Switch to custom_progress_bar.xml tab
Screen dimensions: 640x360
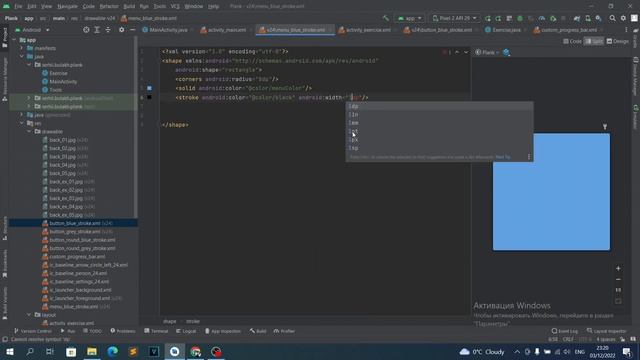tap(568, 30)
